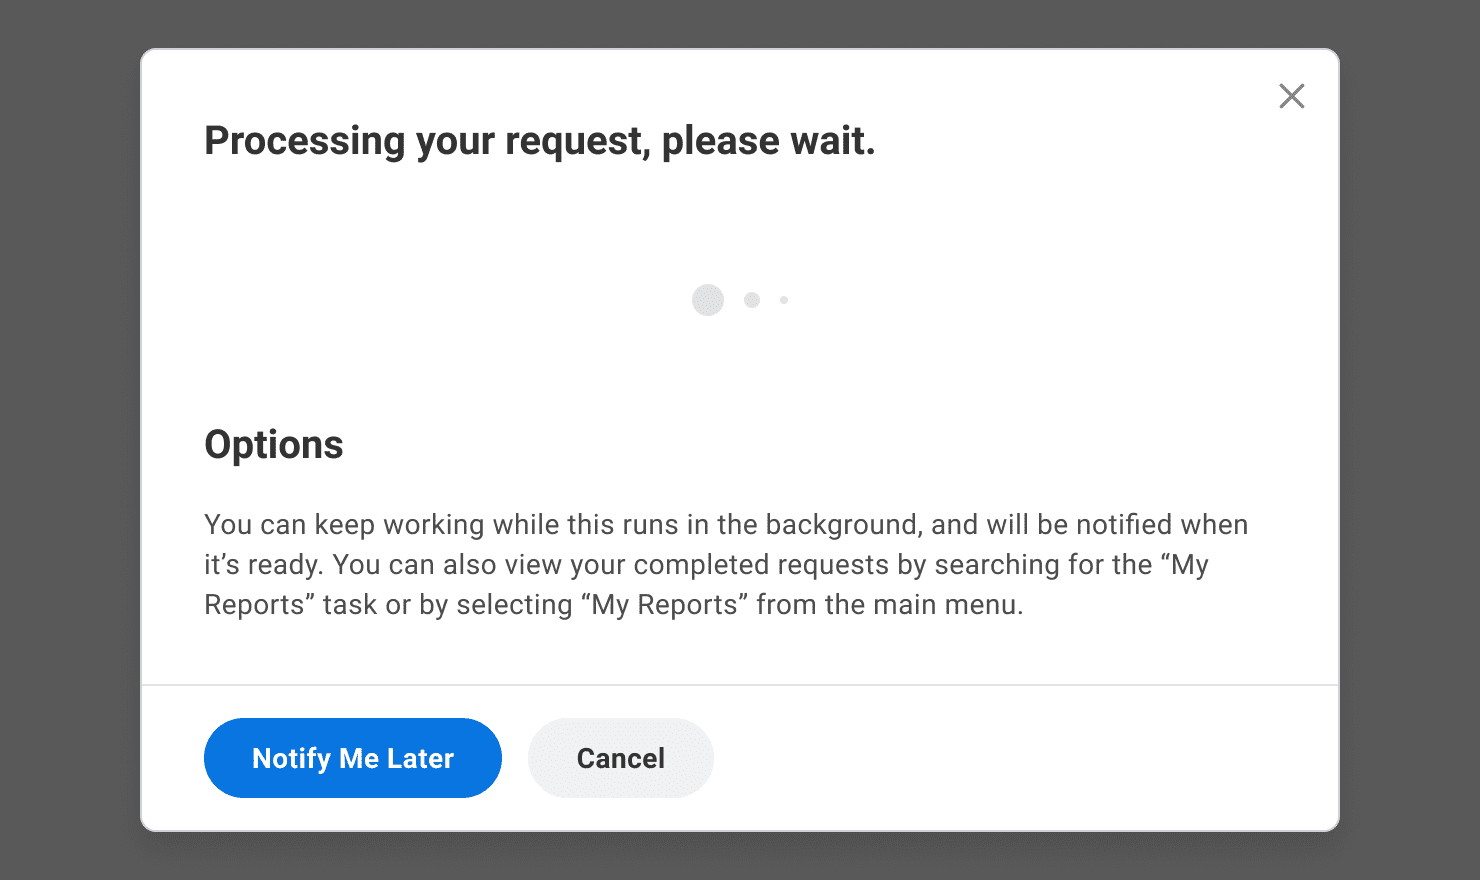Click the divider line above the buttons
This screenshot has height=880, width=1480.
tap(740, 685)
